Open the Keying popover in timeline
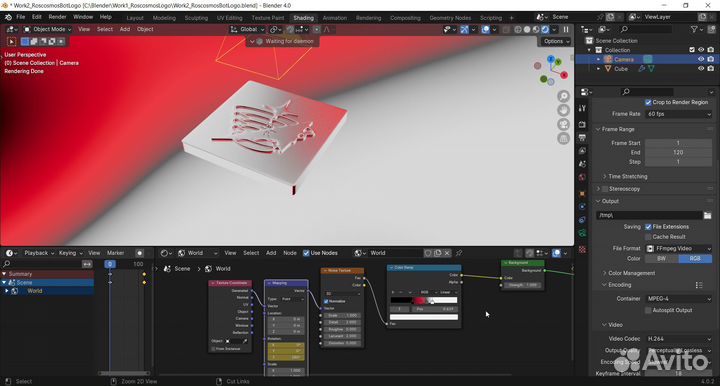The width and height of the screenshot is (720, 386). click(x=70, y=253)
